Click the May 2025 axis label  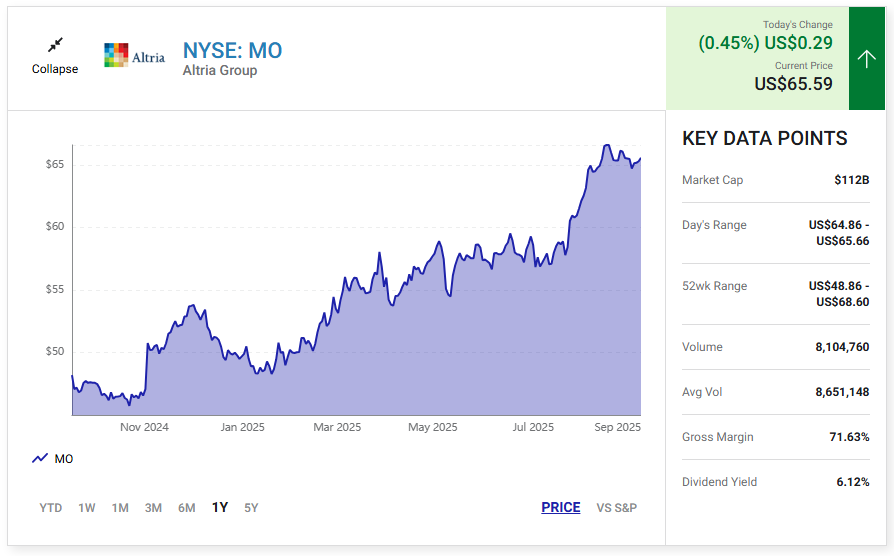point(433,427)
